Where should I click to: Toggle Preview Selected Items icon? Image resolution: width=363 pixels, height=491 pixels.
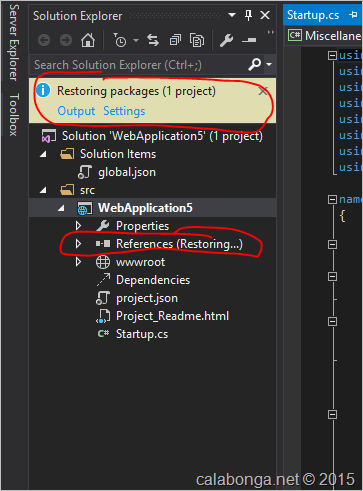coord(249,40)
